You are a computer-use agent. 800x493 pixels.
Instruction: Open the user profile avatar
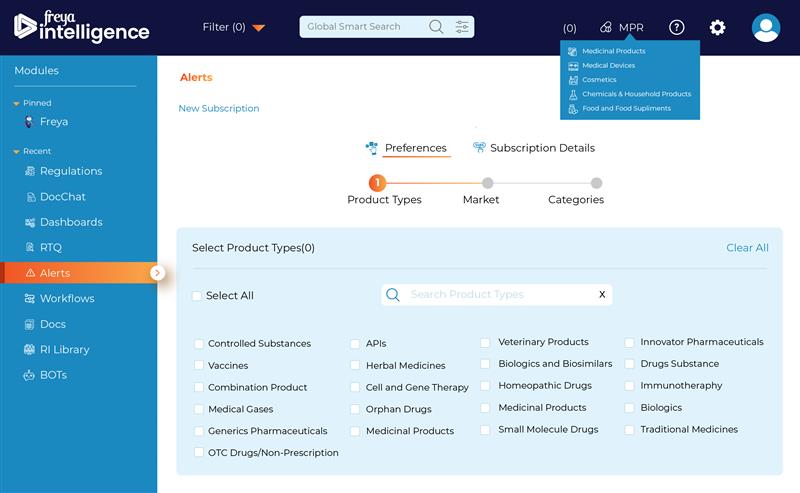[766, 28]
